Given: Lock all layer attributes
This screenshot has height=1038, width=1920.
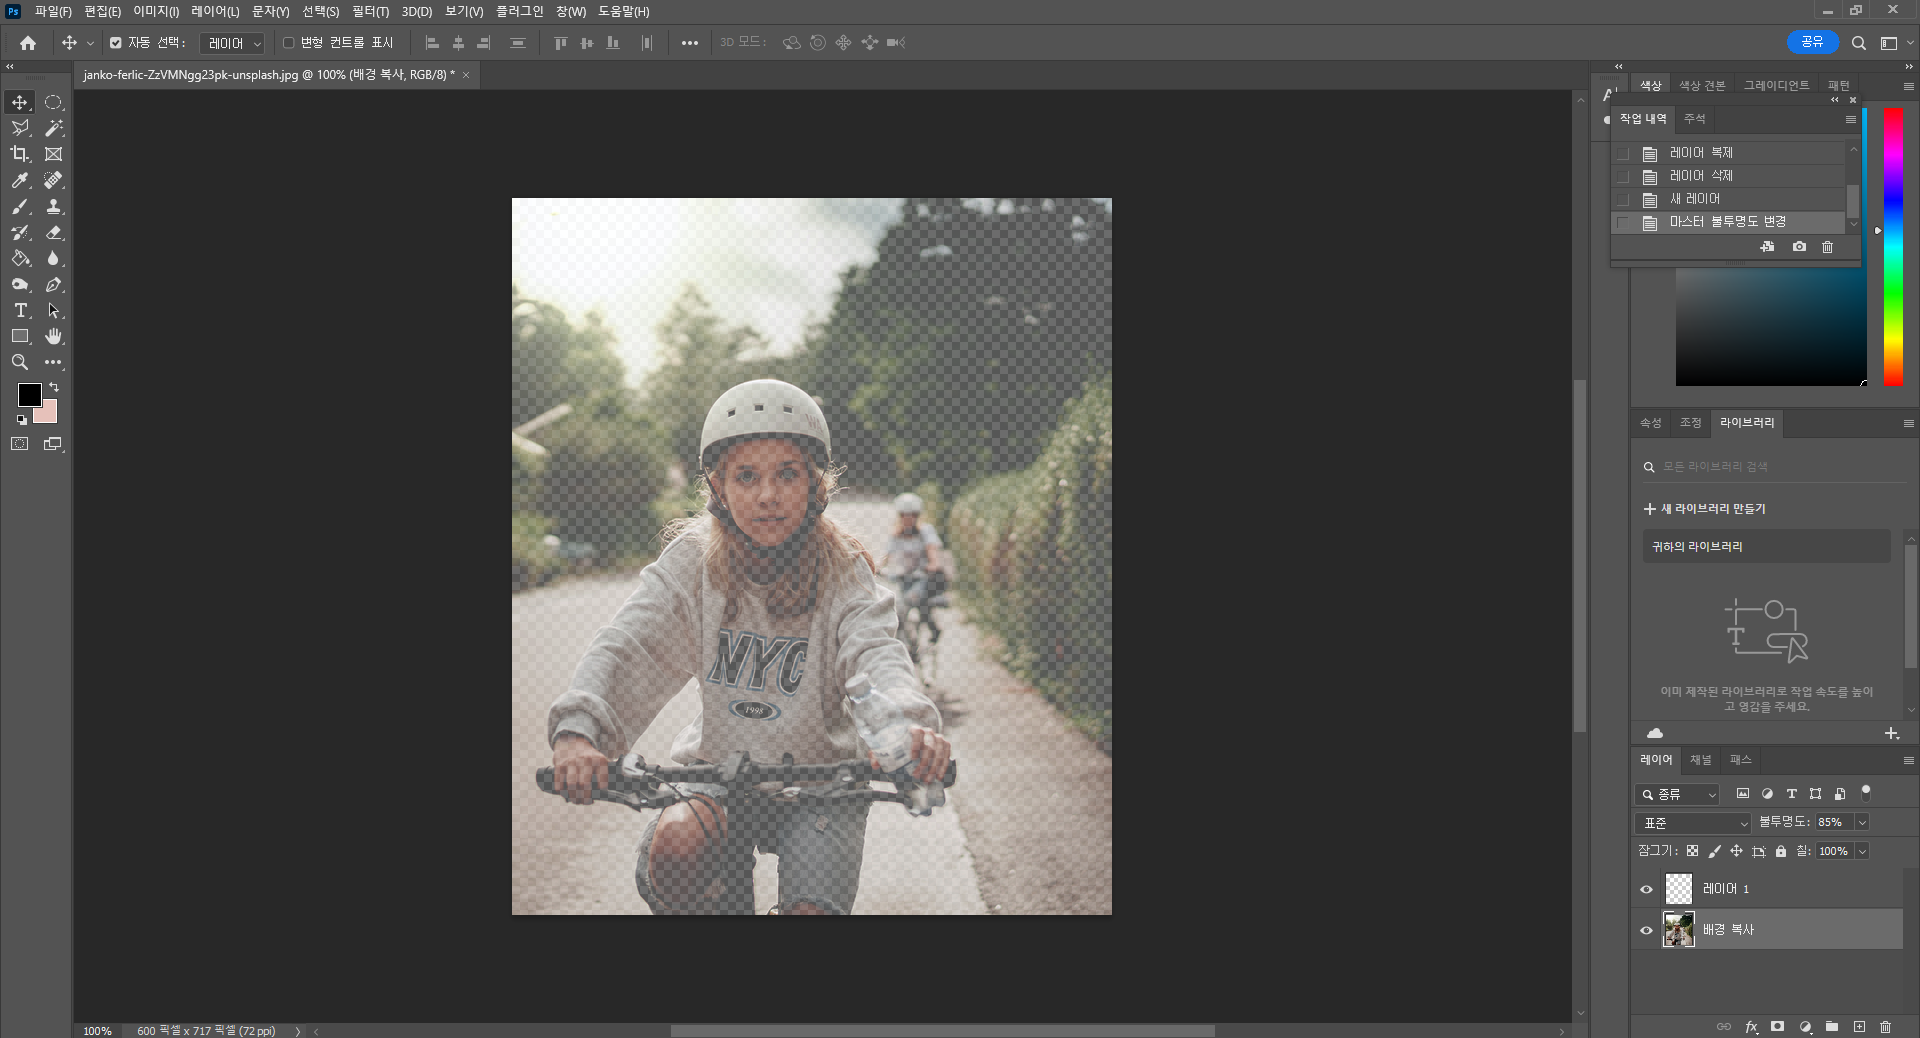Looking at the screenshot, I should [1781, 851].
